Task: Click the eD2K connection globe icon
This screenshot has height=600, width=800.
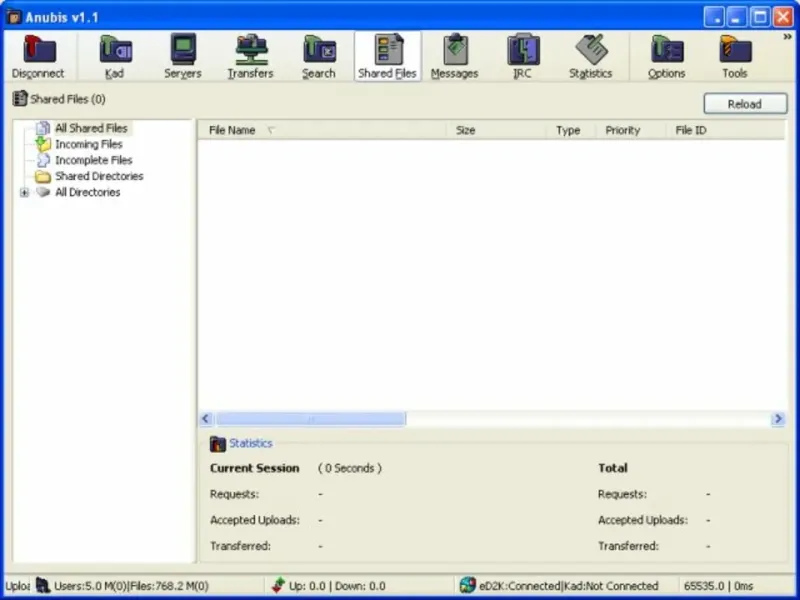Action: [467, 585]
